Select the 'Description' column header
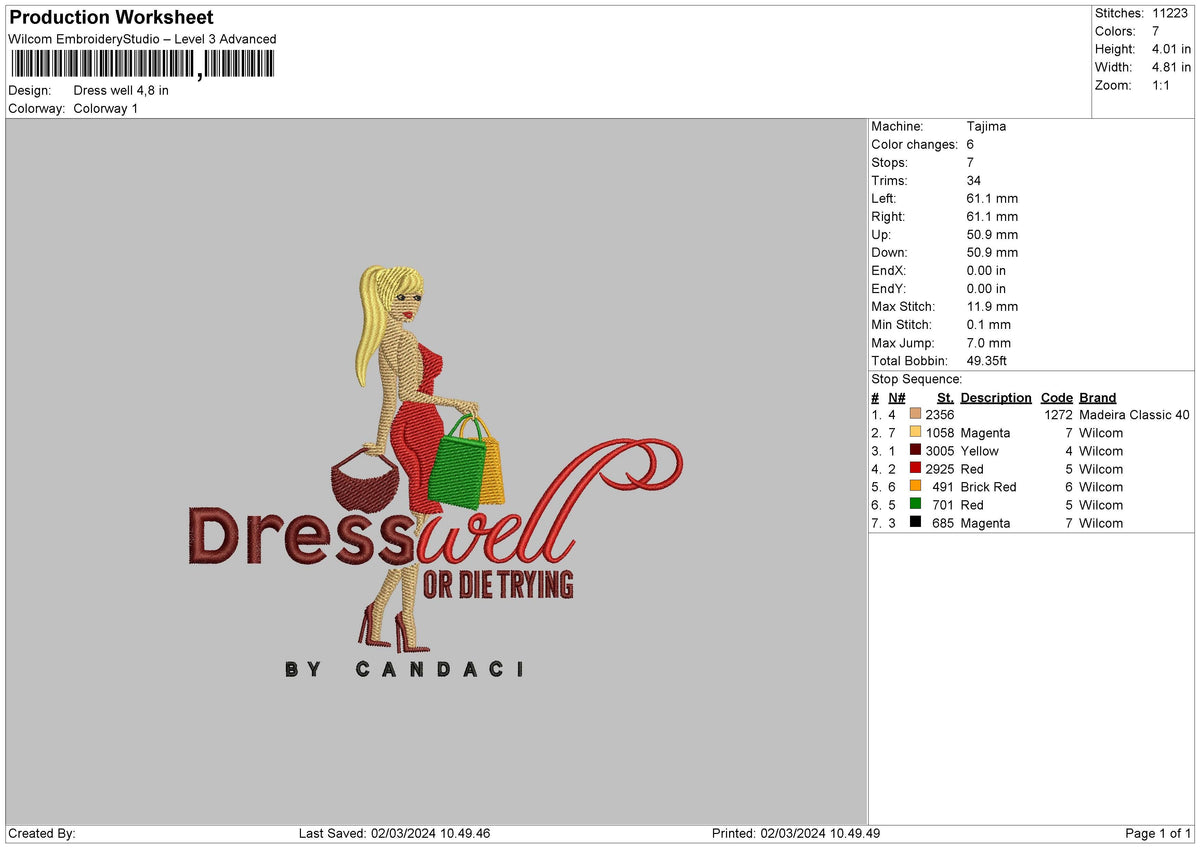This screenshot has height=848, width=1200. click(996, 397)
